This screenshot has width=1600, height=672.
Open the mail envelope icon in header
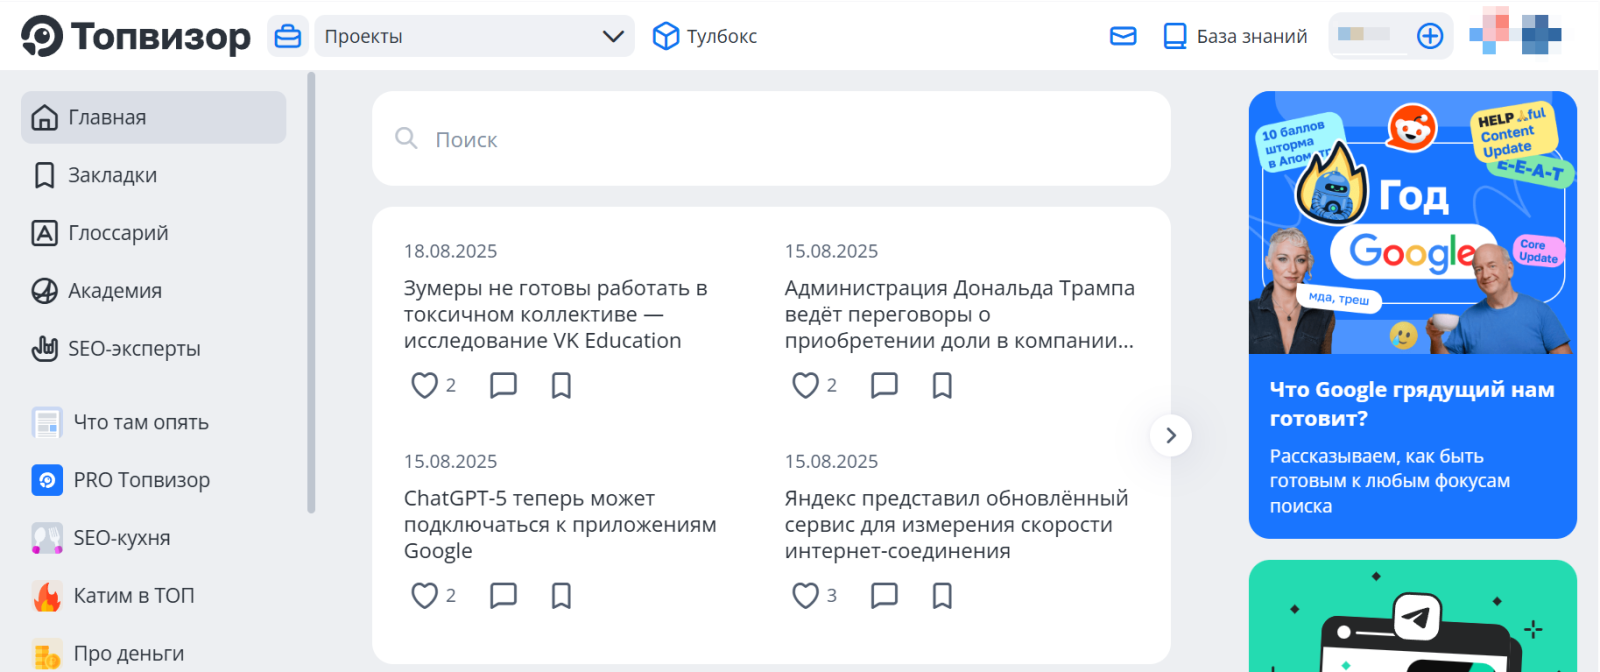pyautogui.click(x=1123, y=37)
